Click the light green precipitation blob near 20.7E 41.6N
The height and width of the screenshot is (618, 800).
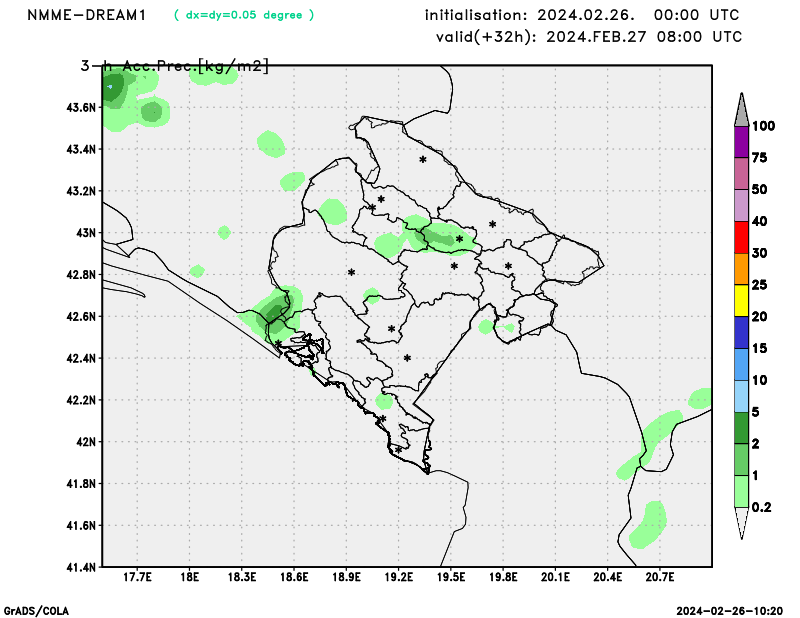pyautogui.click(x=648, y=525)
